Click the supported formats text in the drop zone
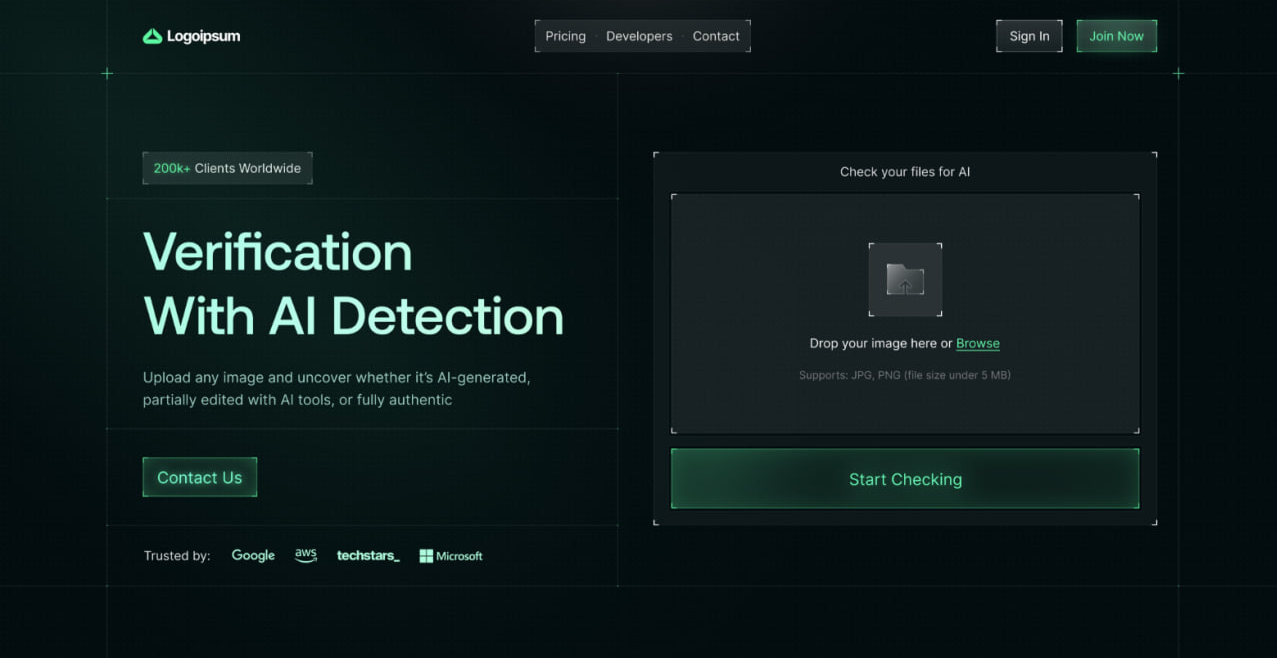The width and height of the screenshot is (1277, 658). (904, 375)
